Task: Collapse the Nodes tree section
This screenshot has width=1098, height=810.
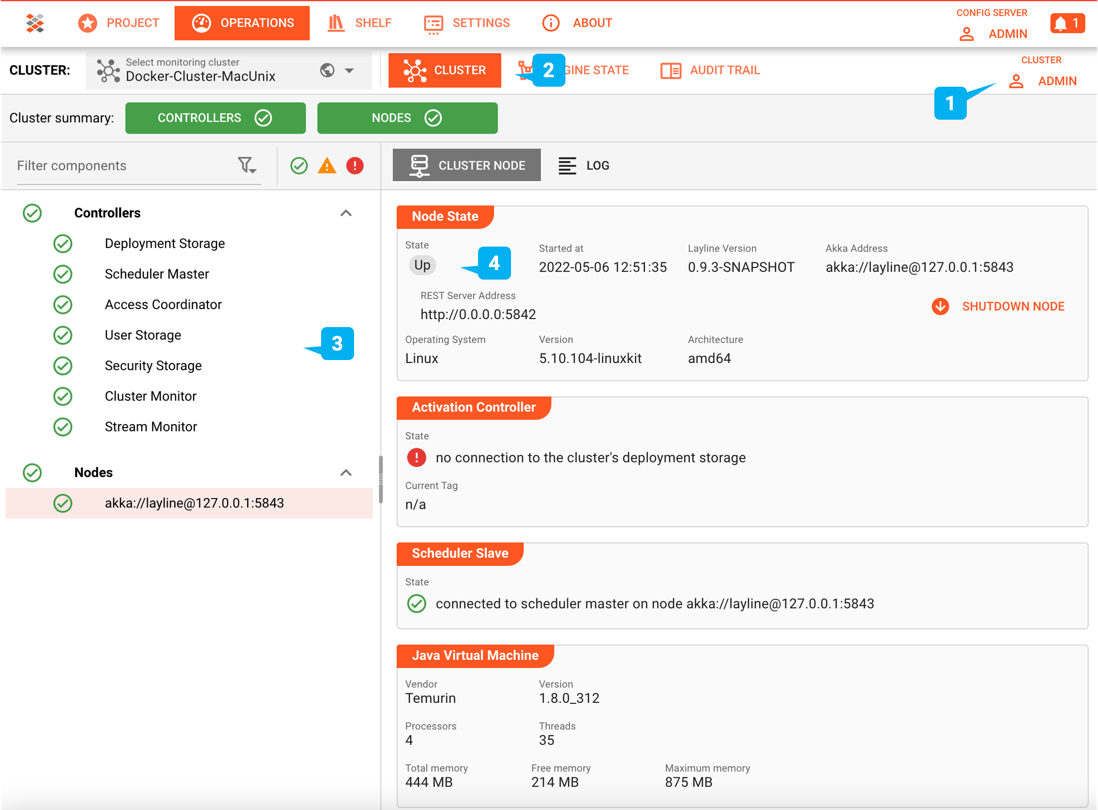Action: pos(346,472)
